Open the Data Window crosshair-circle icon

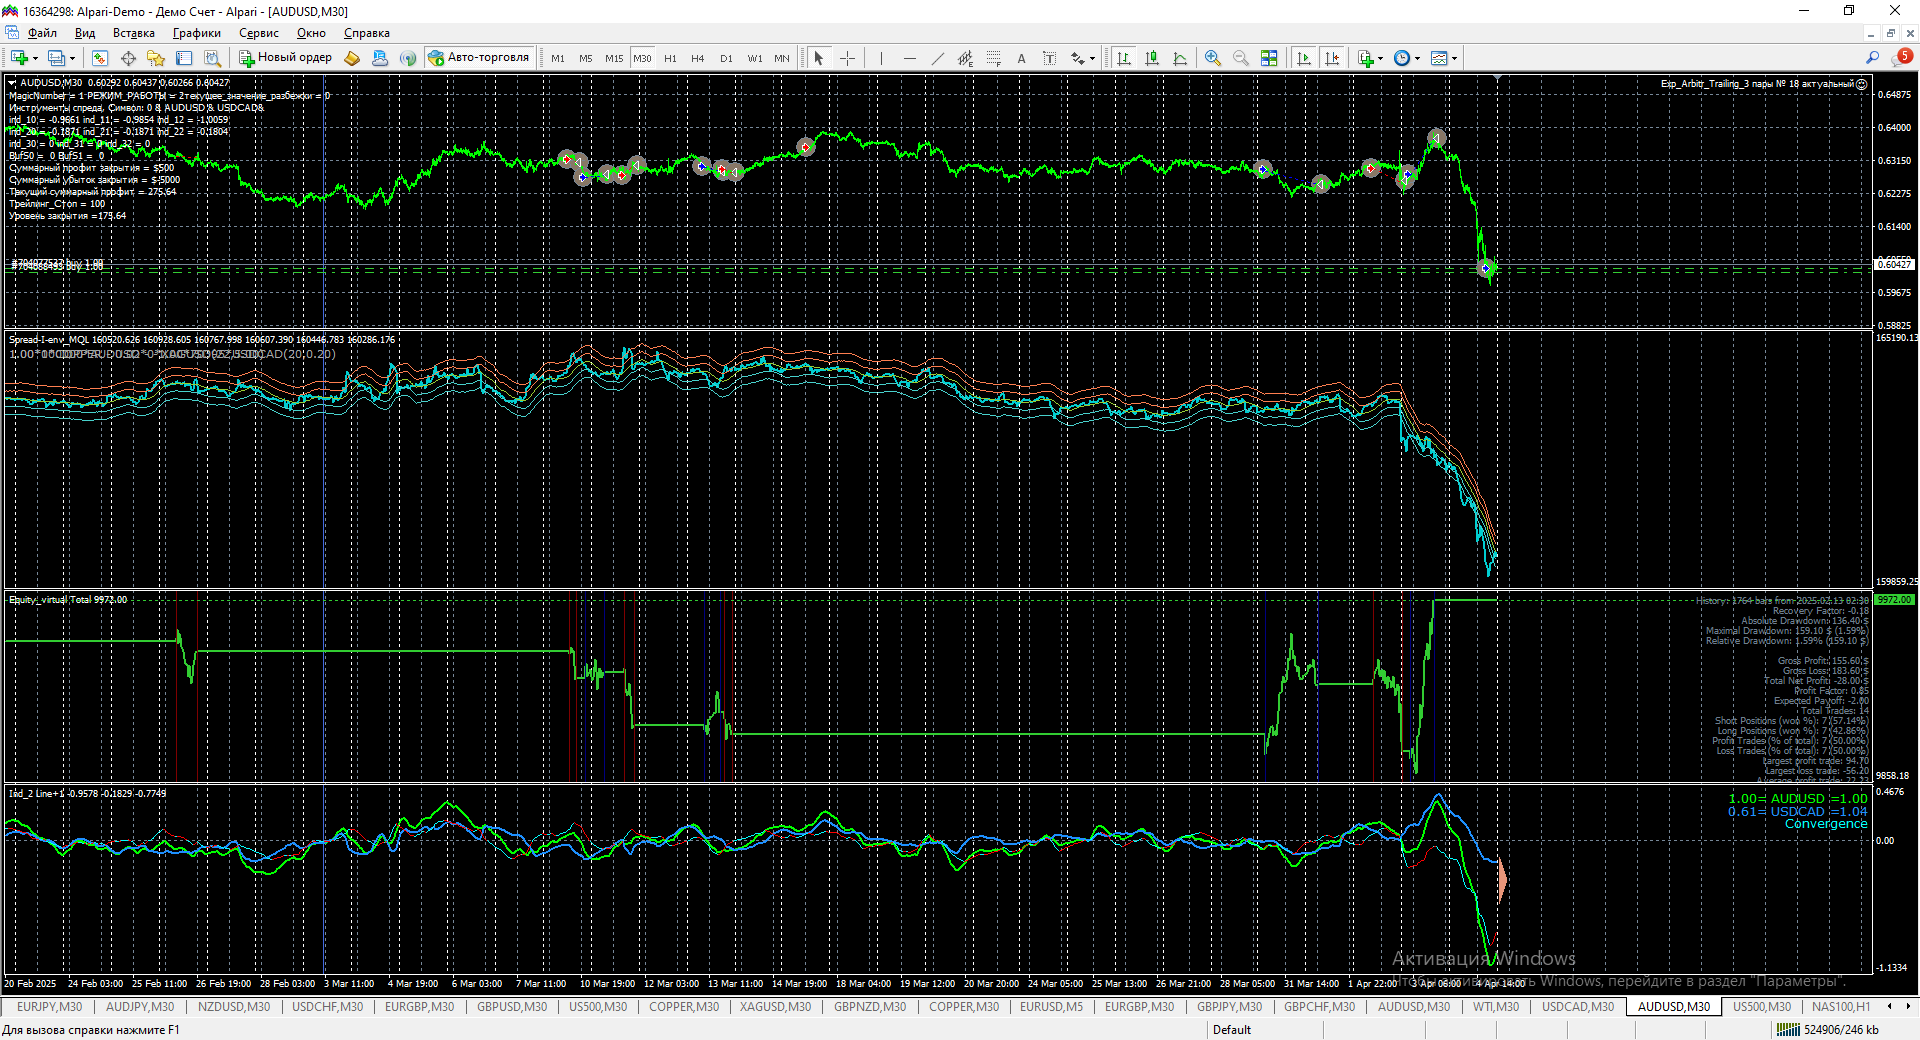coord(128,58)
